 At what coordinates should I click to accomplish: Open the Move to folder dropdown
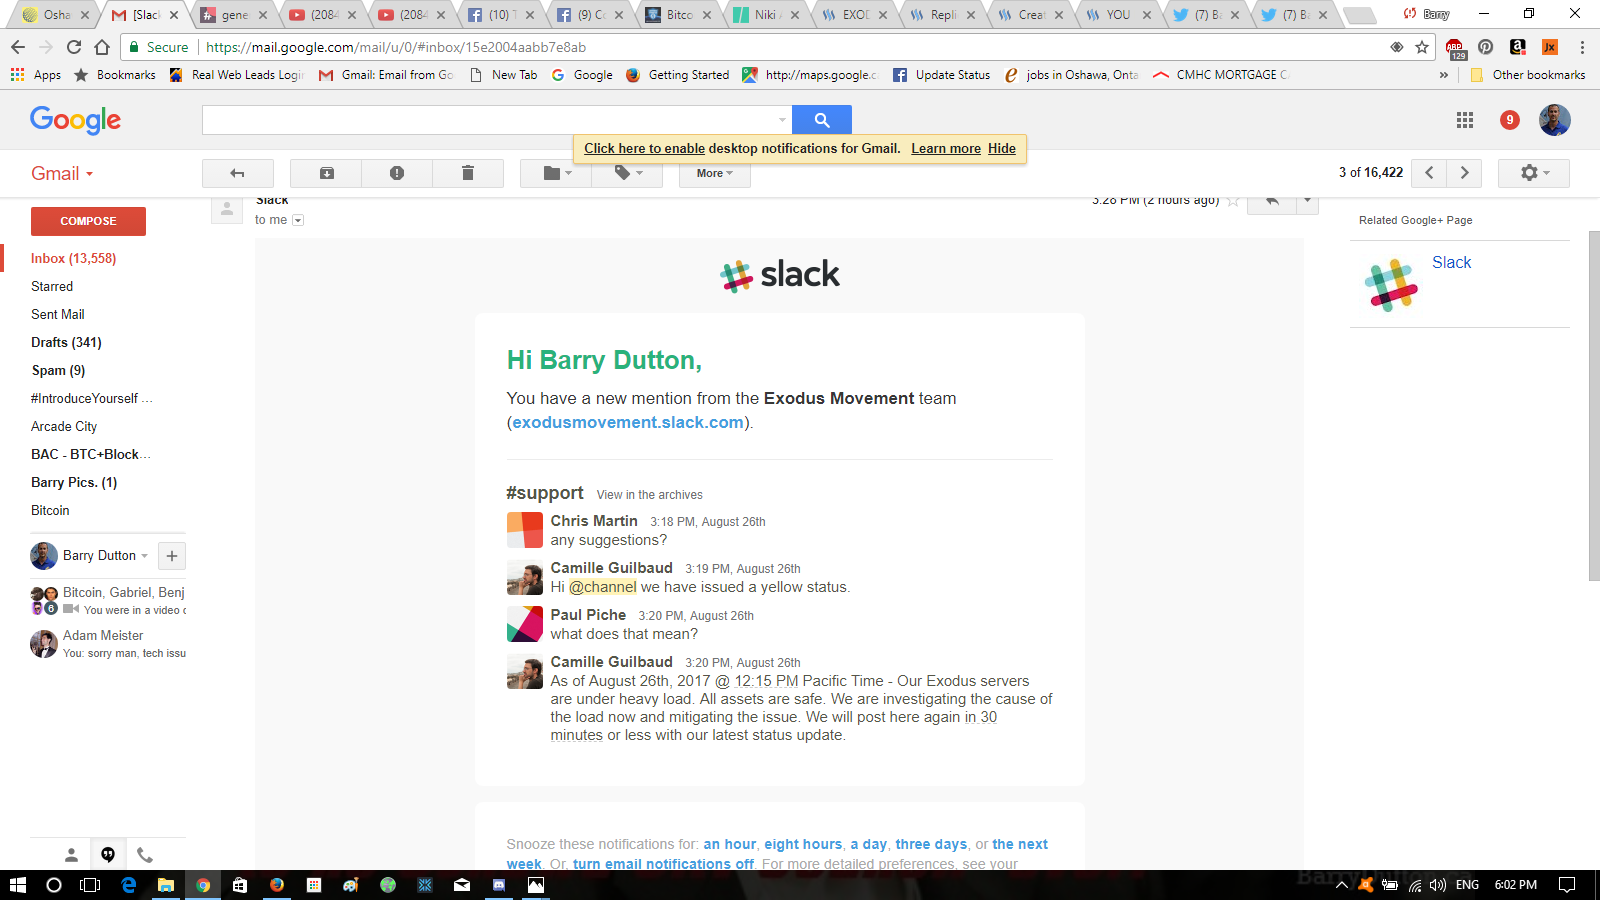[556, 173]
